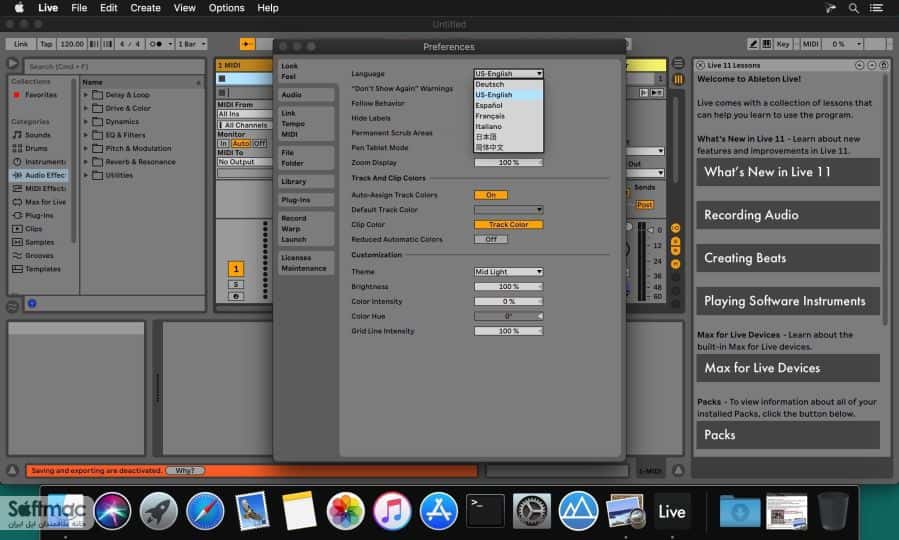The width and height of the screenshot is (899, 540).
Task: Set Monitor to Auto
Action: click(241, 143)
